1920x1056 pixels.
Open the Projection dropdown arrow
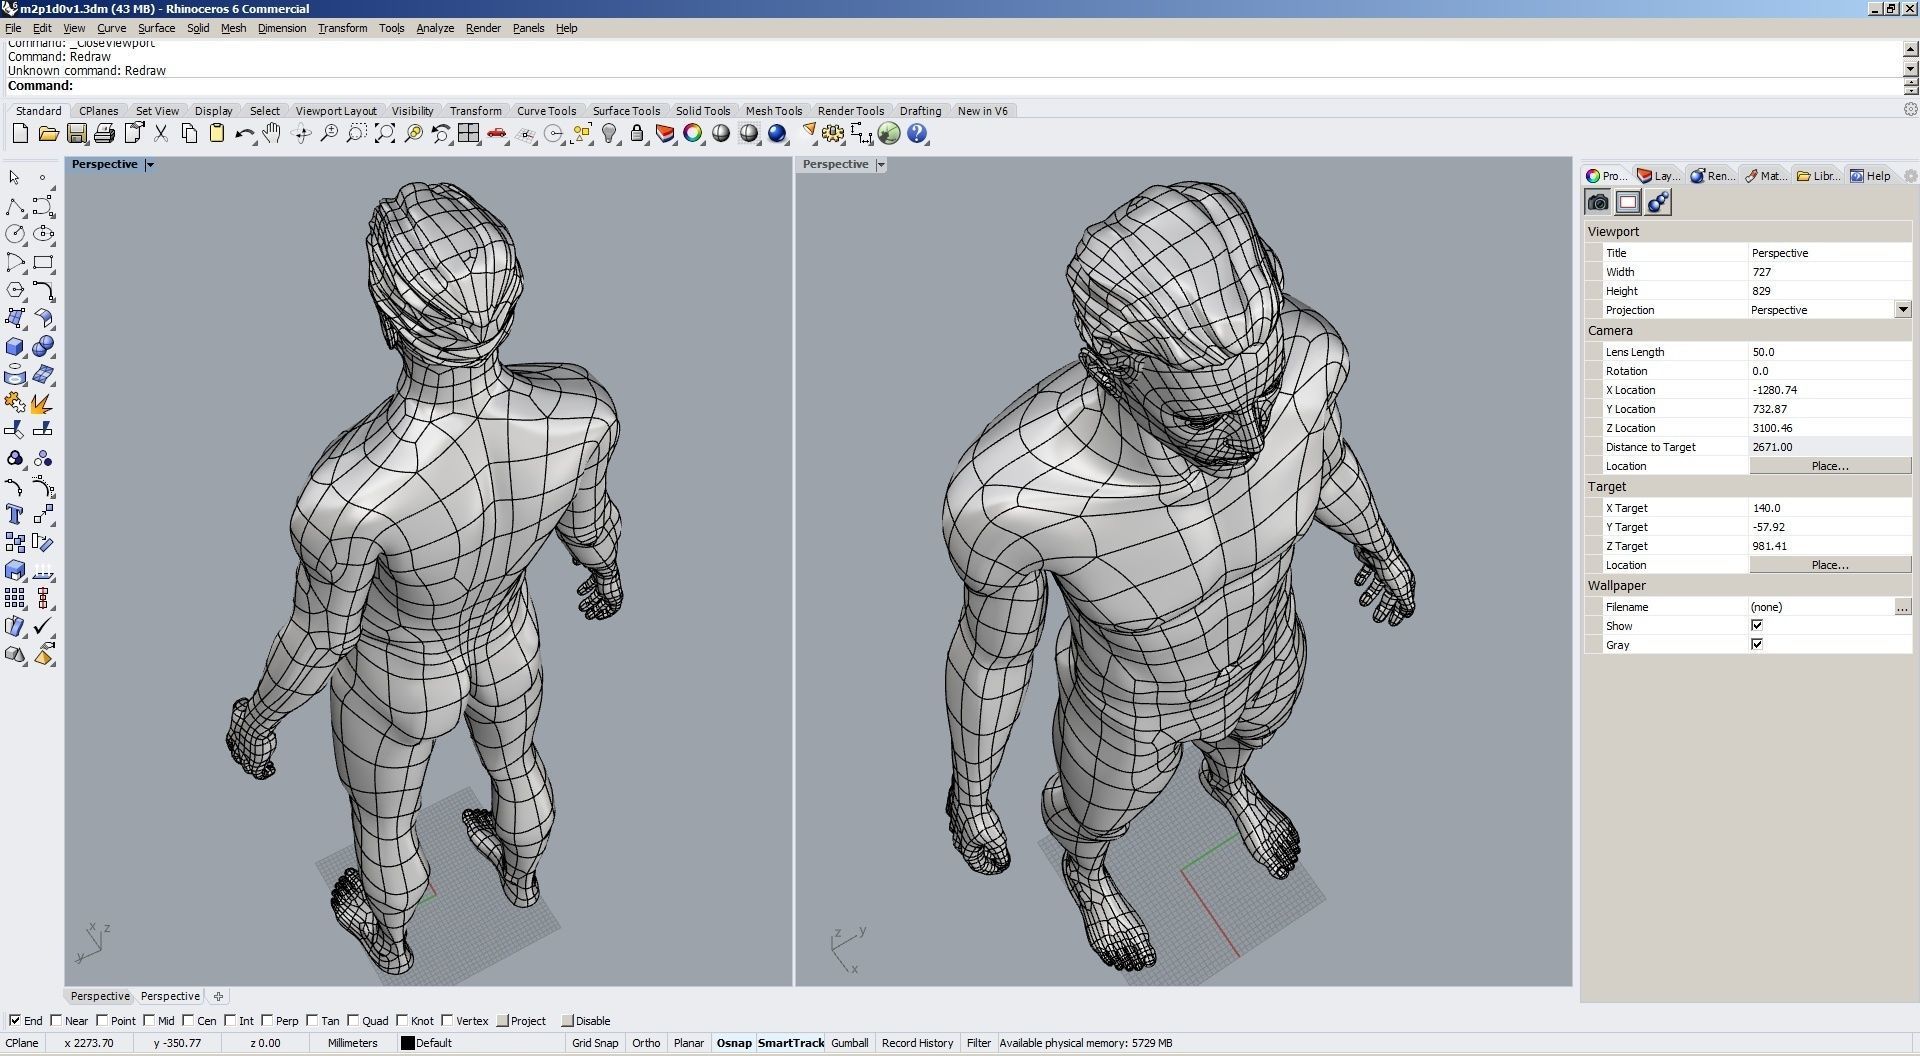(1903, 310)
